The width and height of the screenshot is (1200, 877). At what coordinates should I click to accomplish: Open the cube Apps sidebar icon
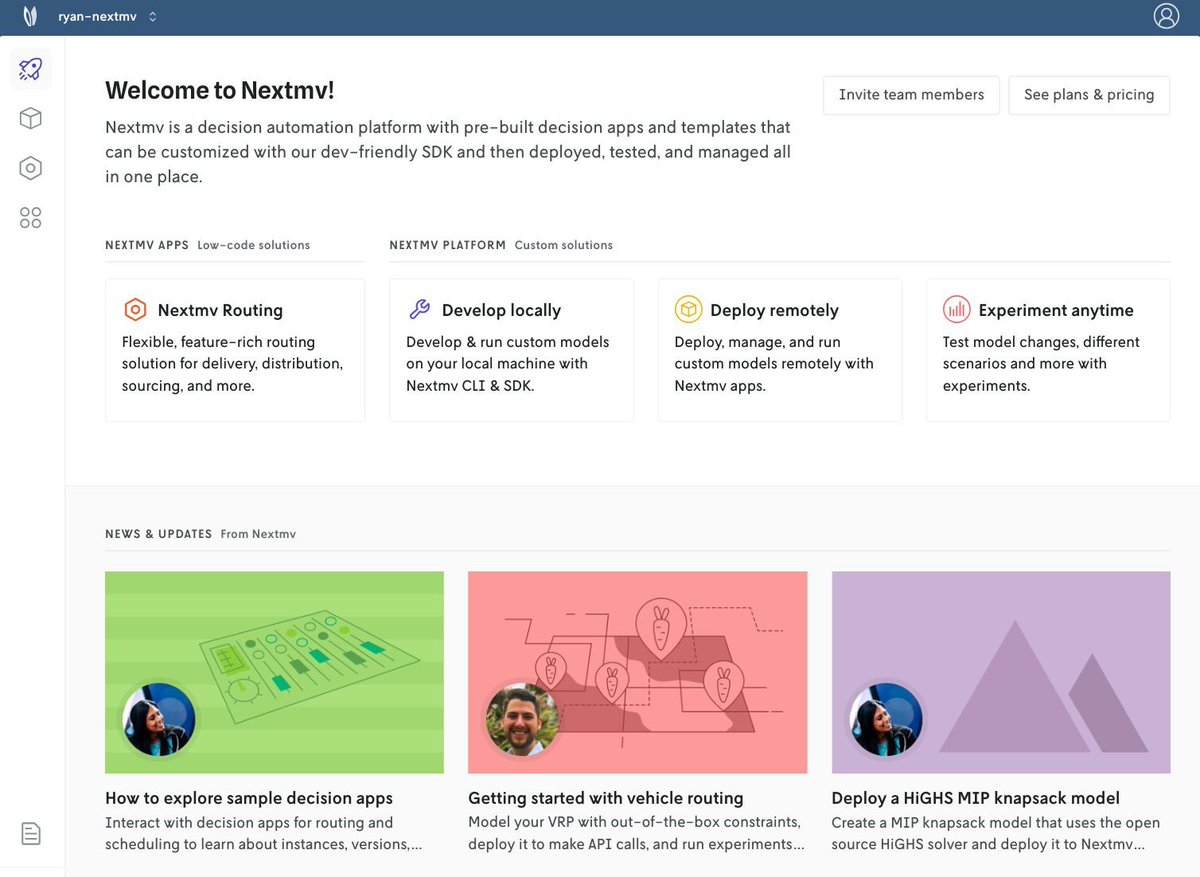(31, 119)
